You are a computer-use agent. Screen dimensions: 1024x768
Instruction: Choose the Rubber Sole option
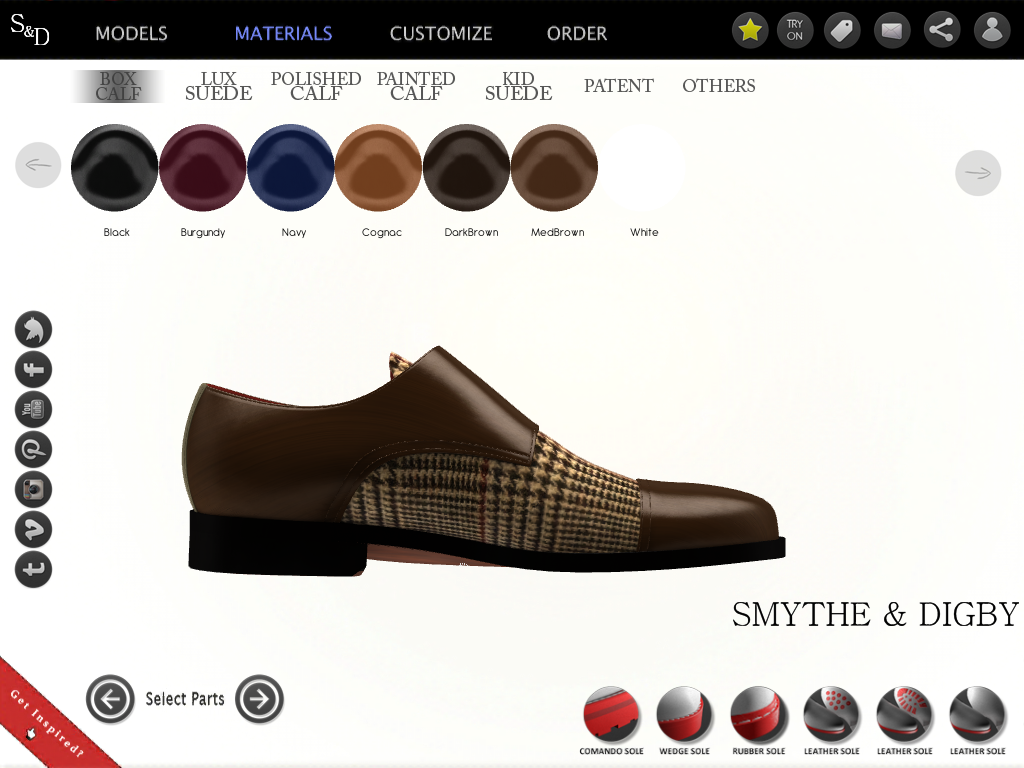pos(758,721)
